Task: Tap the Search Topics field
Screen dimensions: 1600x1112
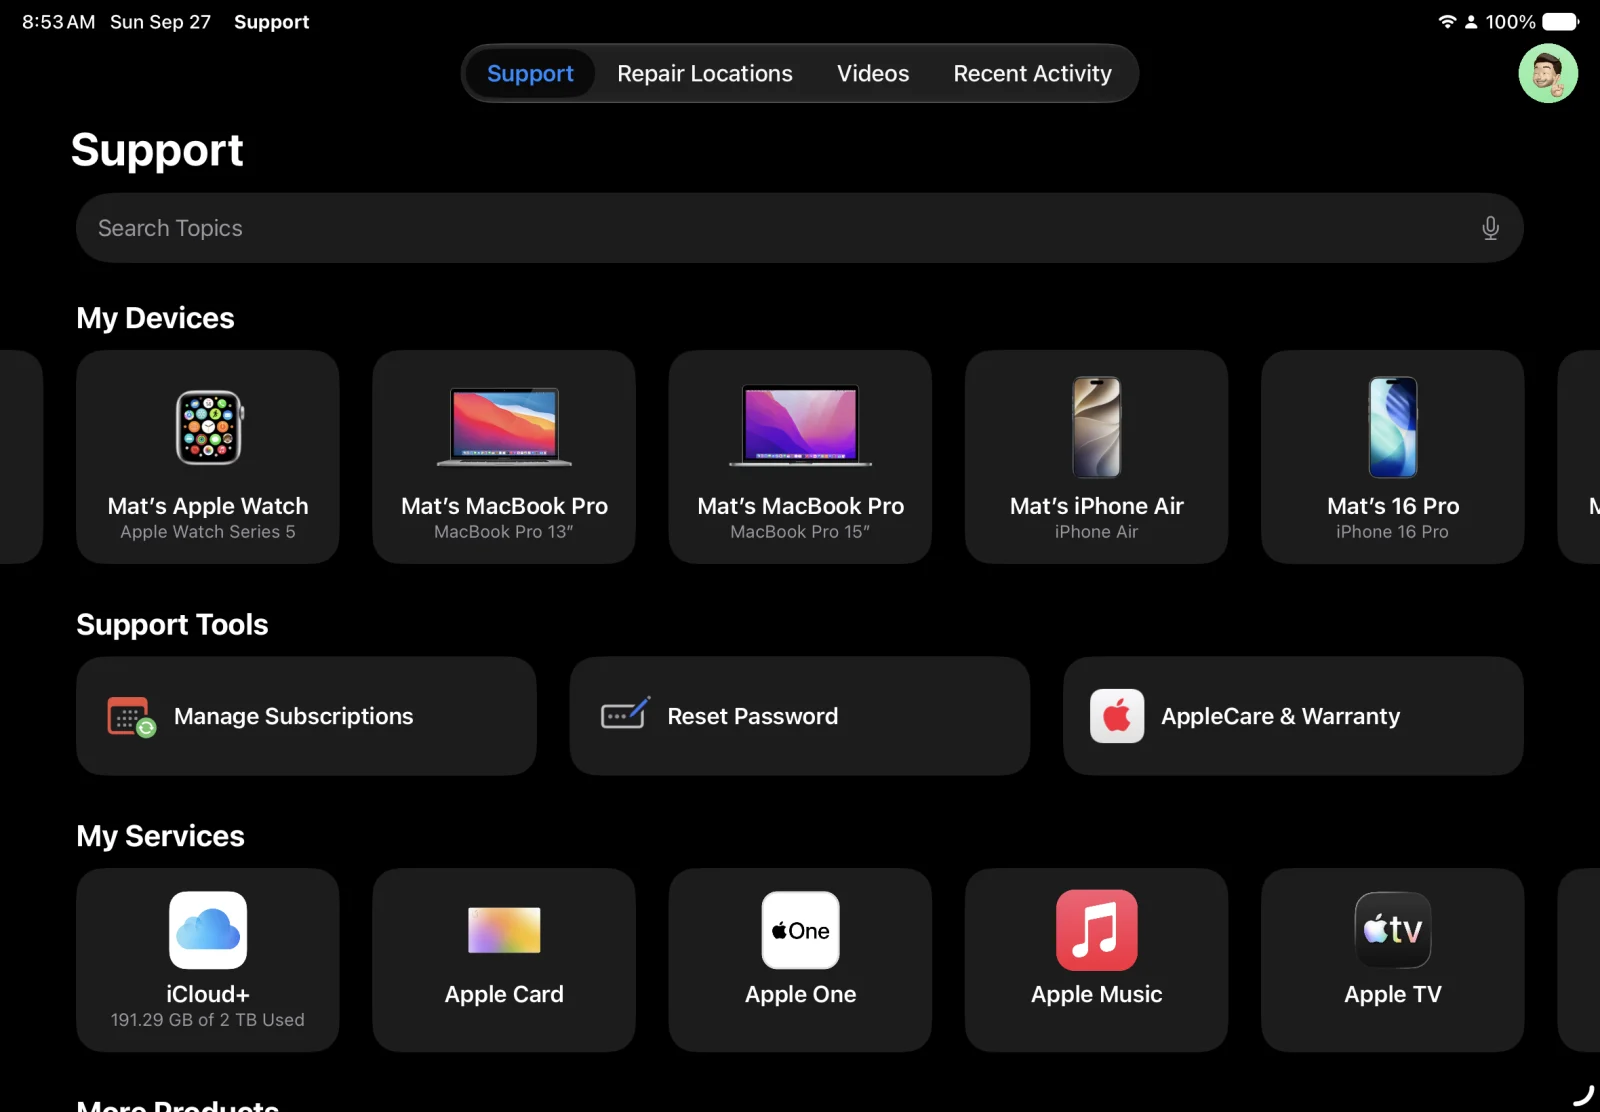Action: coord(800,228)
